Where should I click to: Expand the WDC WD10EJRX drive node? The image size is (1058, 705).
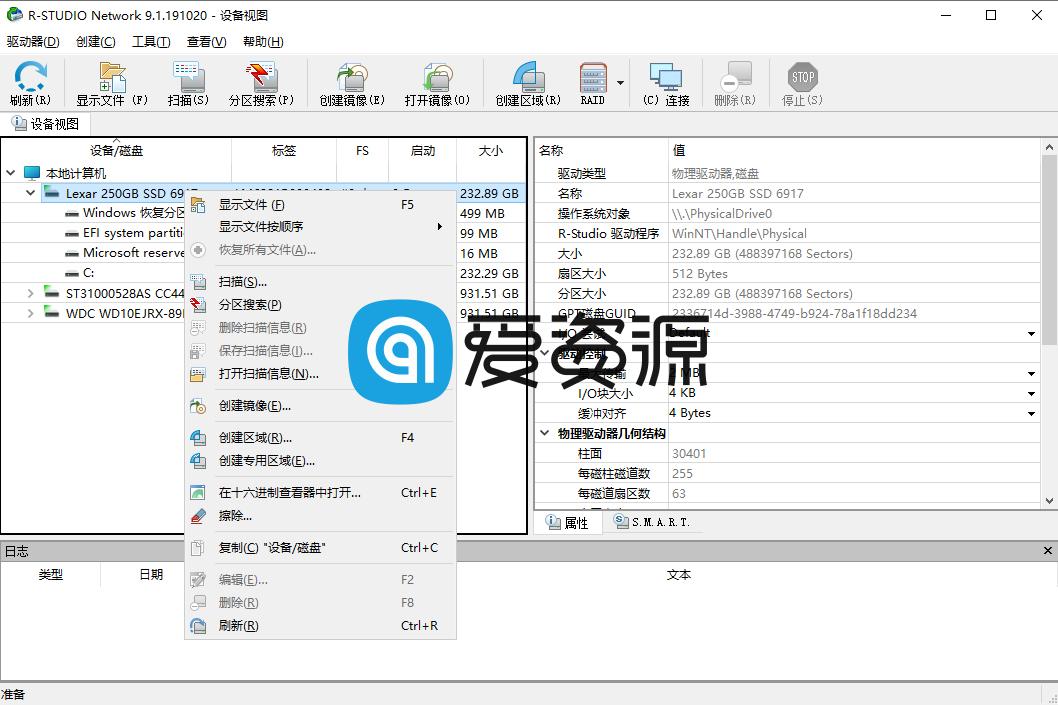coord(30,313)
